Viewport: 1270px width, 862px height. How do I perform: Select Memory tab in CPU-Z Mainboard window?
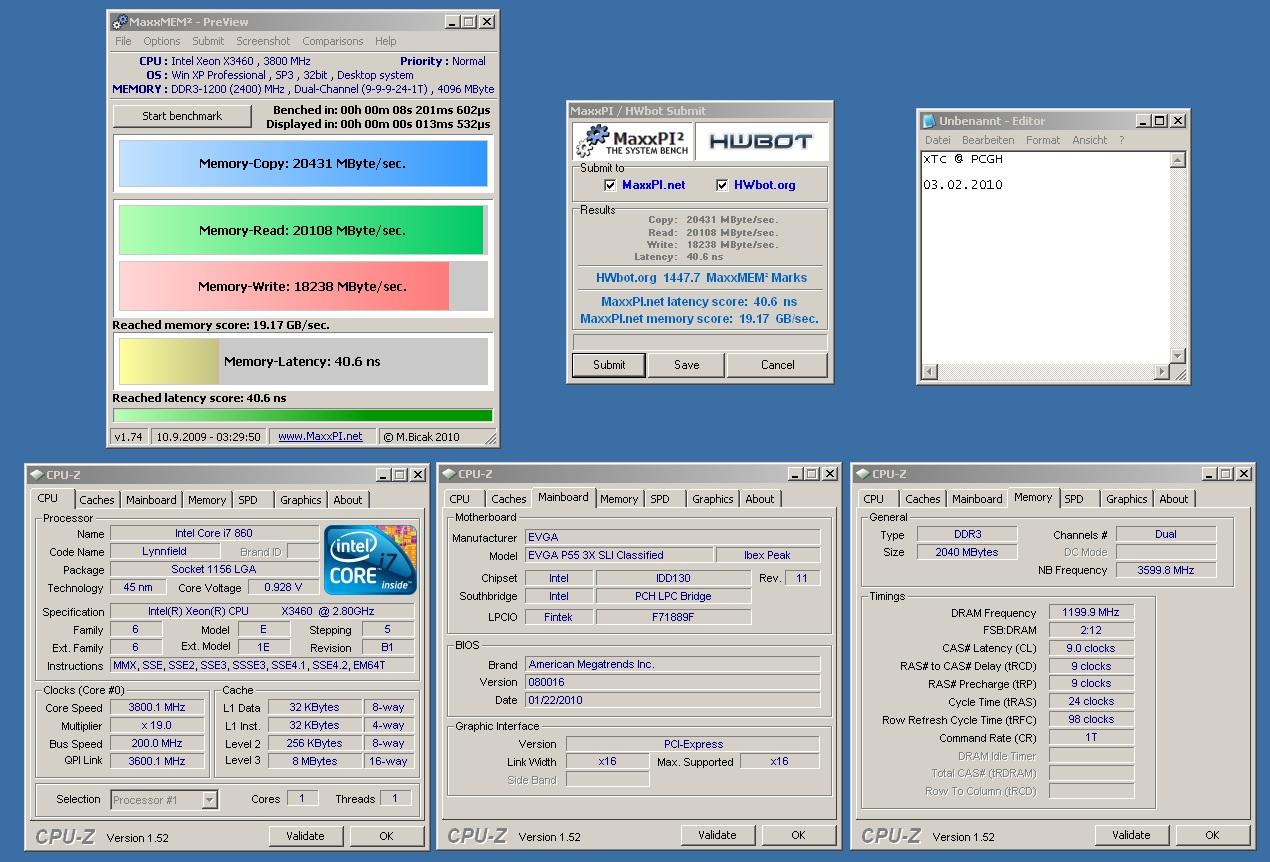[x=619, y=499]
